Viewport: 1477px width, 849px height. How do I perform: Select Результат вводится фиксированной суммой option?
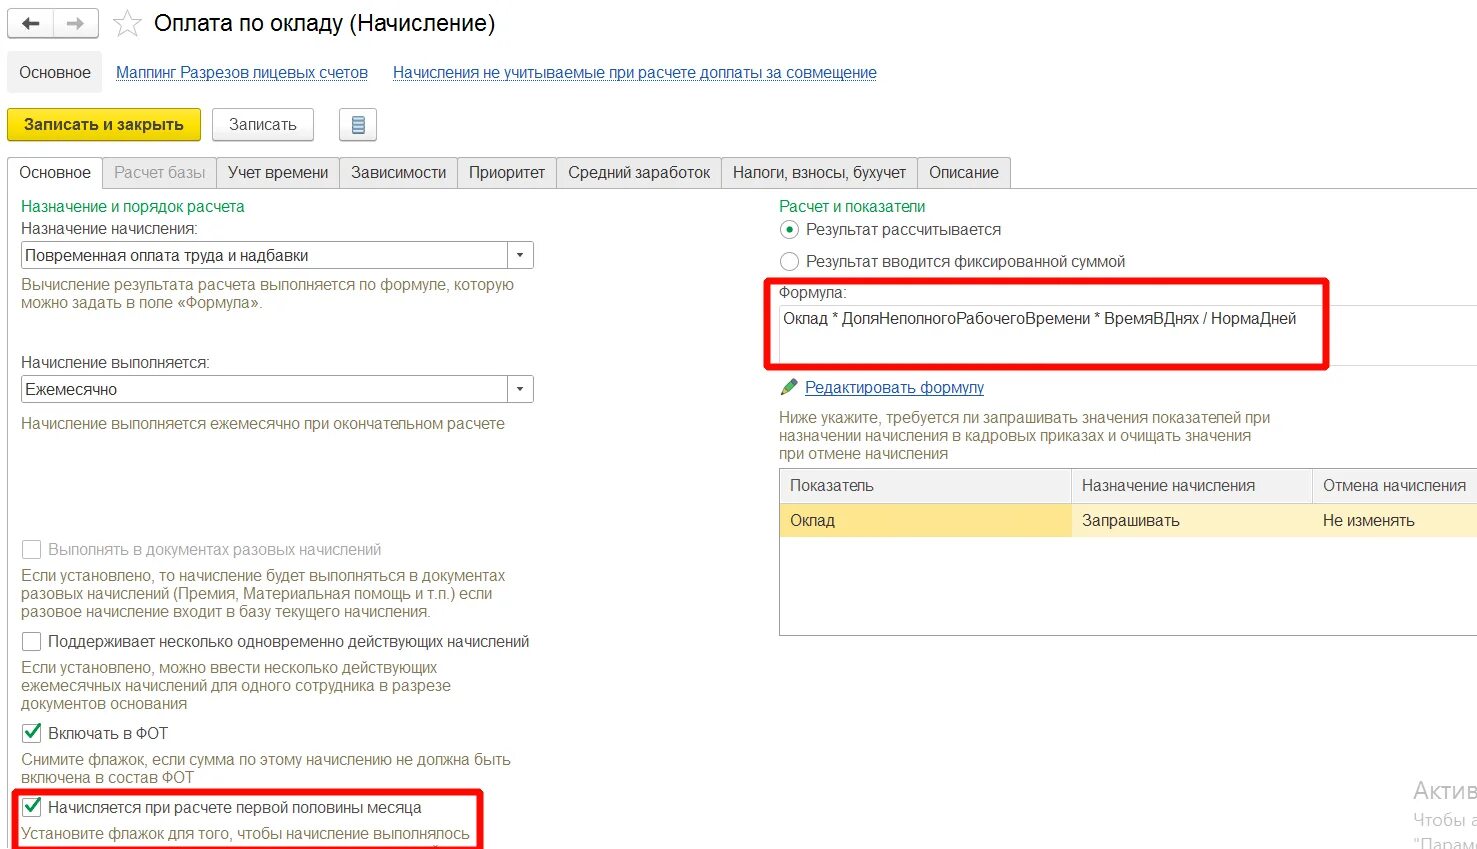[789, 262]
